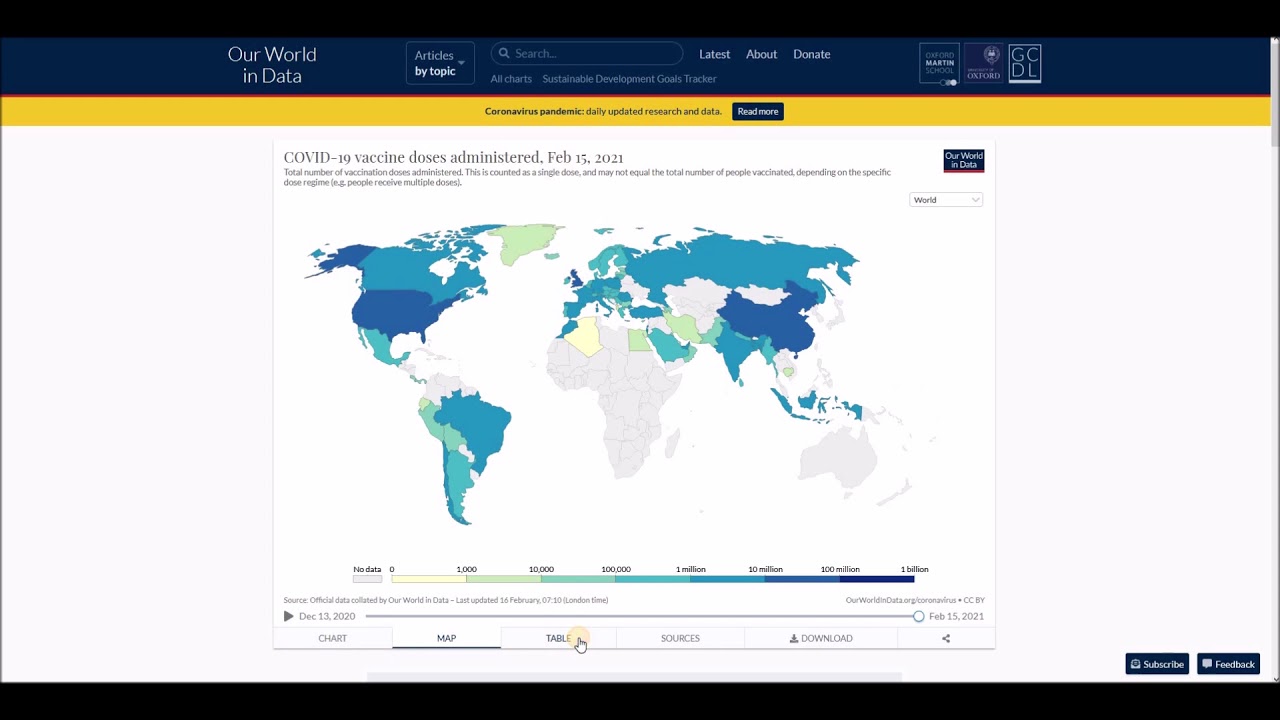Click the timeline slider handle at Feb 15, 2021

[918, 616]
